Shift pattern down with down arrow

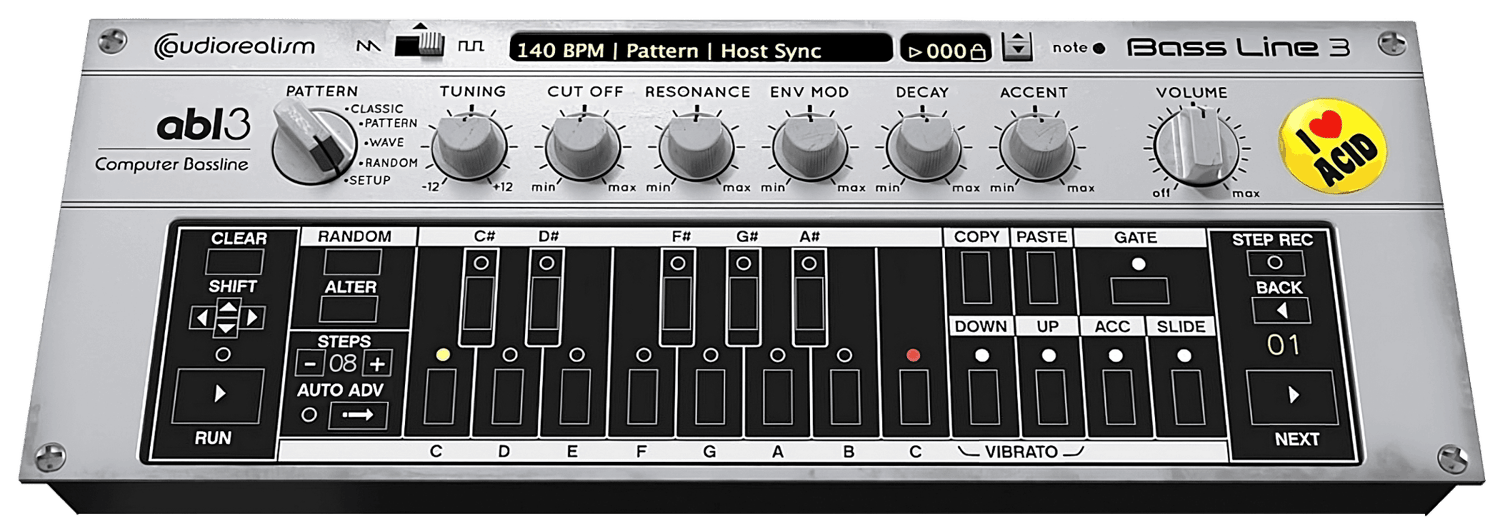pos(228,327)
